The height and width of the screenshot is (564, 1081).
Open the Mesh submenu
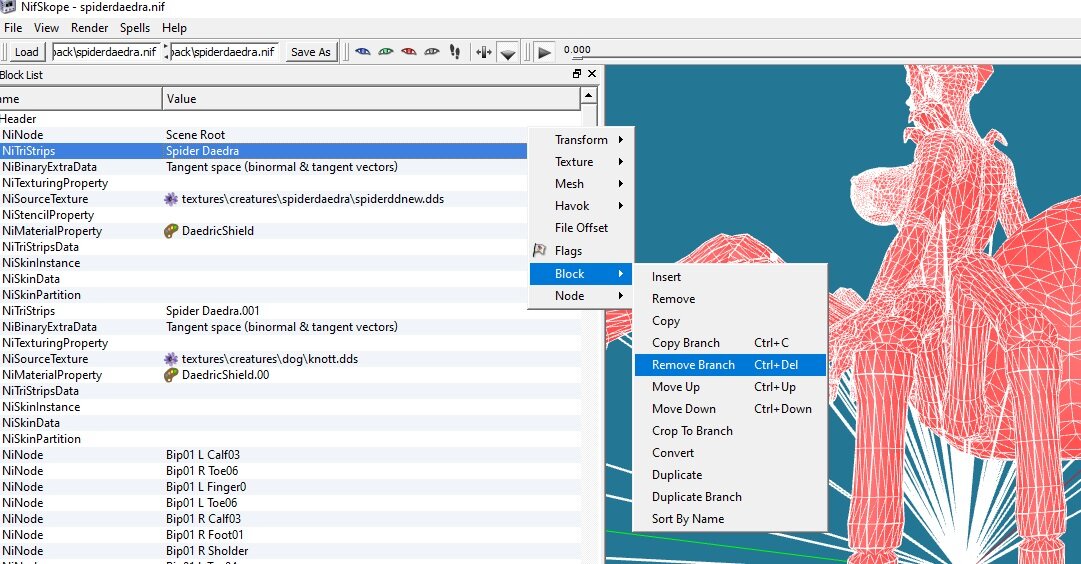coord(581,184)
